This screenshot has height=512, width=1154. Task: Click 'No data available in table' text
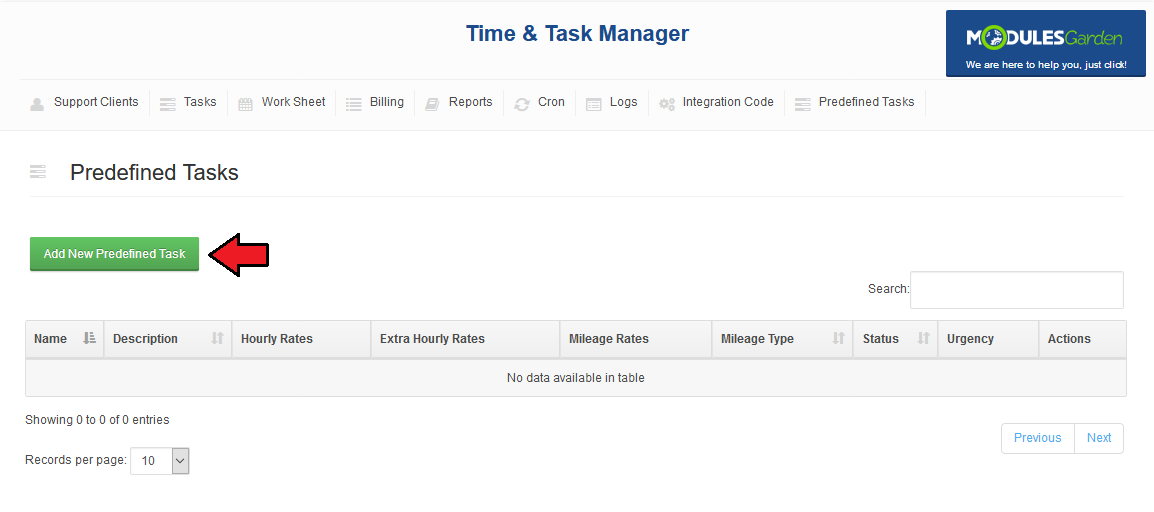pyautogui.click(x=576, y=378)
